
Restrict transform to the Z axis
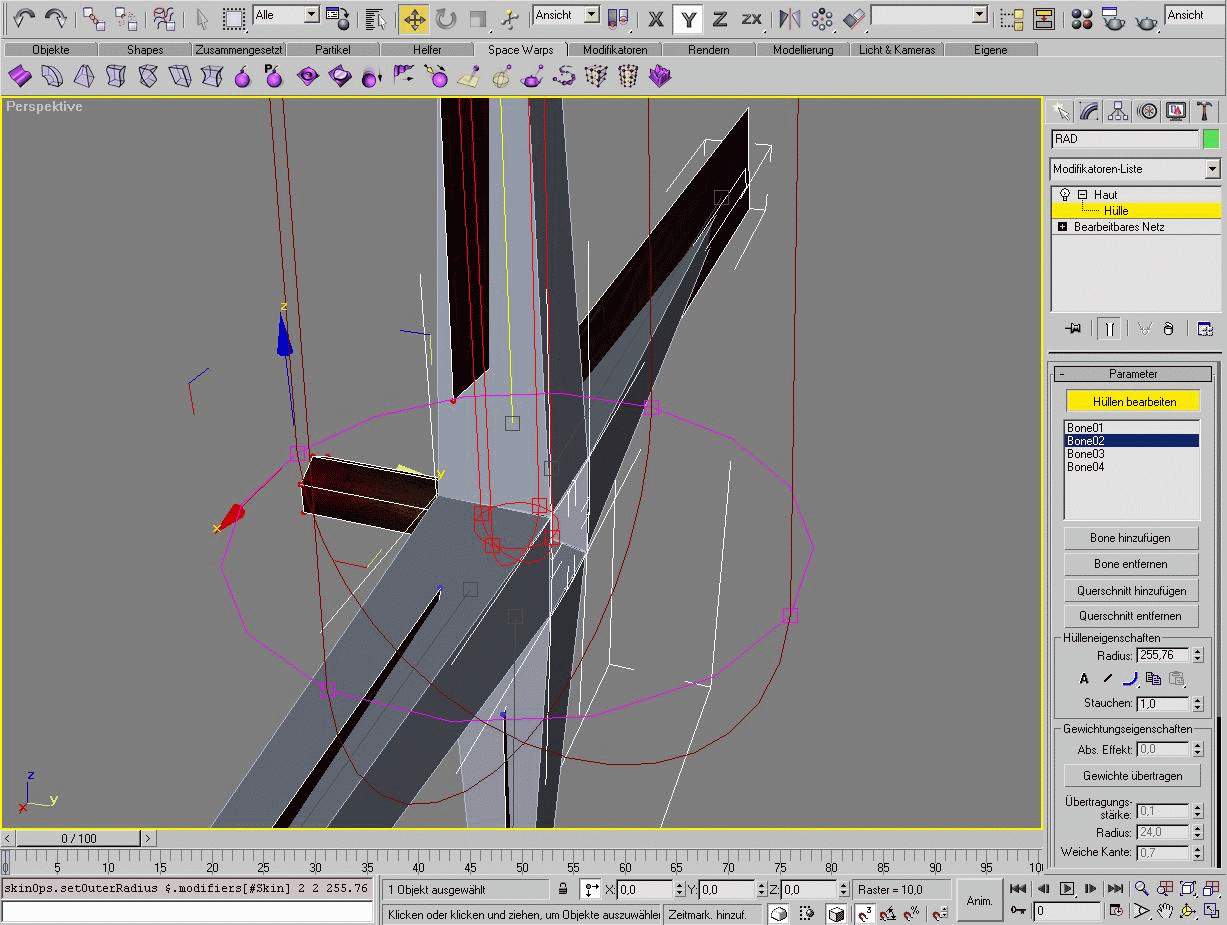pos(719,18)
